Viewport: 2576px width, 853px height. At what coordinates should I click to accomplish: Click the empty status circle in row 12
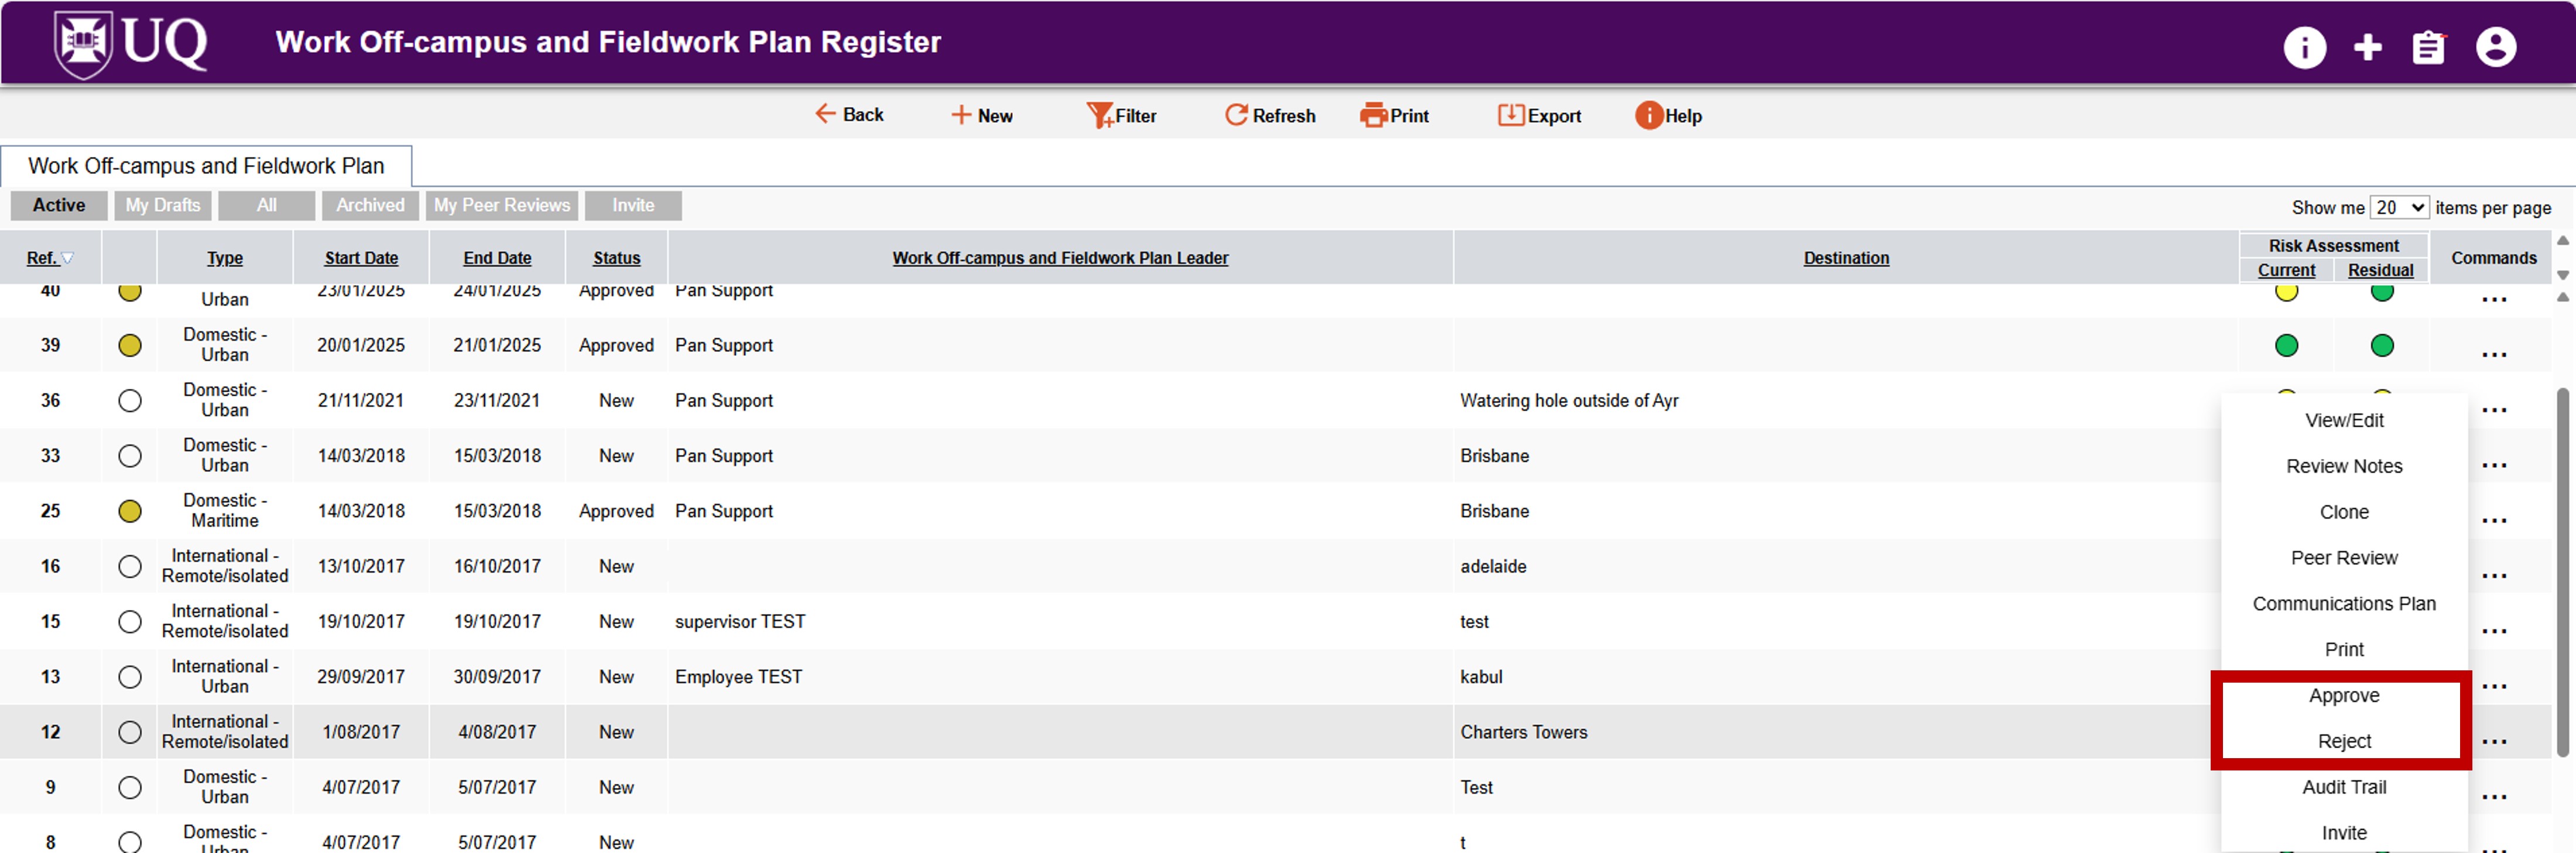point(129,732)
